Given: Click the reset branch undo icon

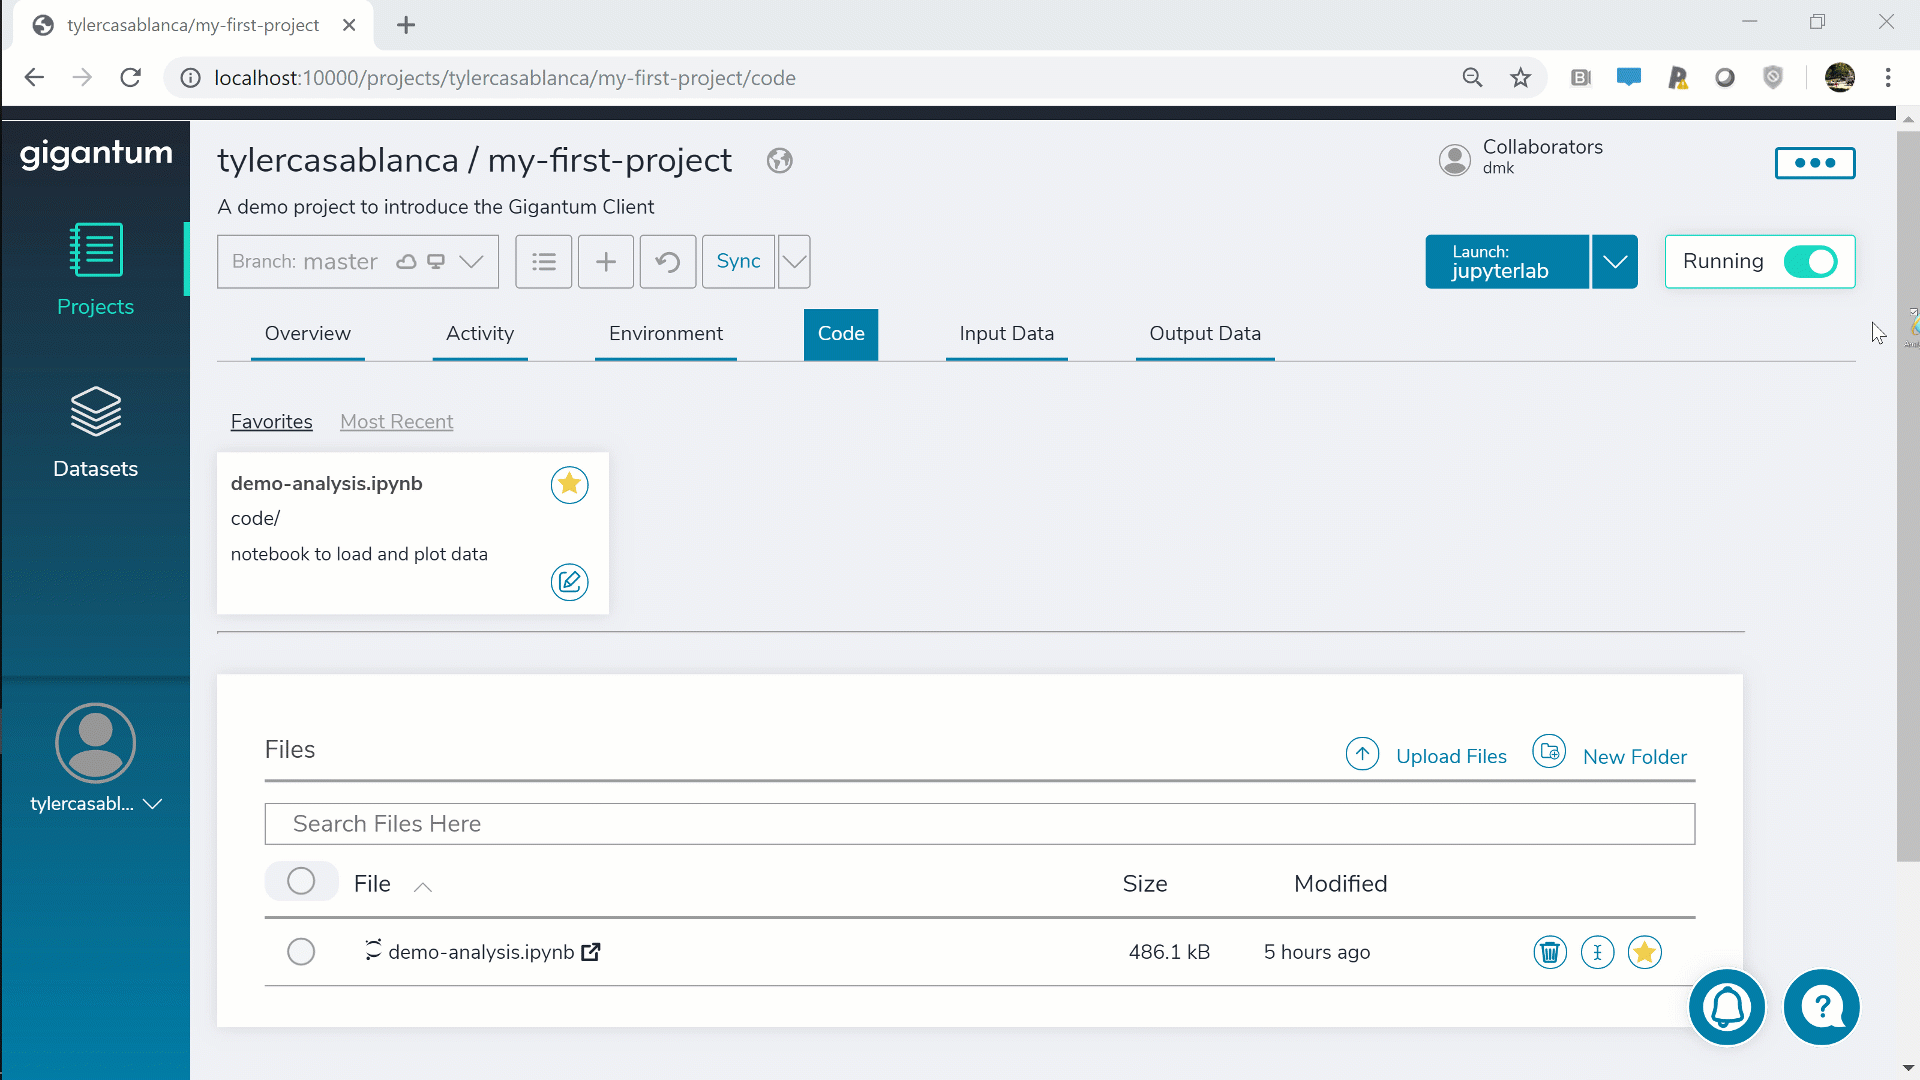Looking at the screenshot, I should (x=668, y=262).
